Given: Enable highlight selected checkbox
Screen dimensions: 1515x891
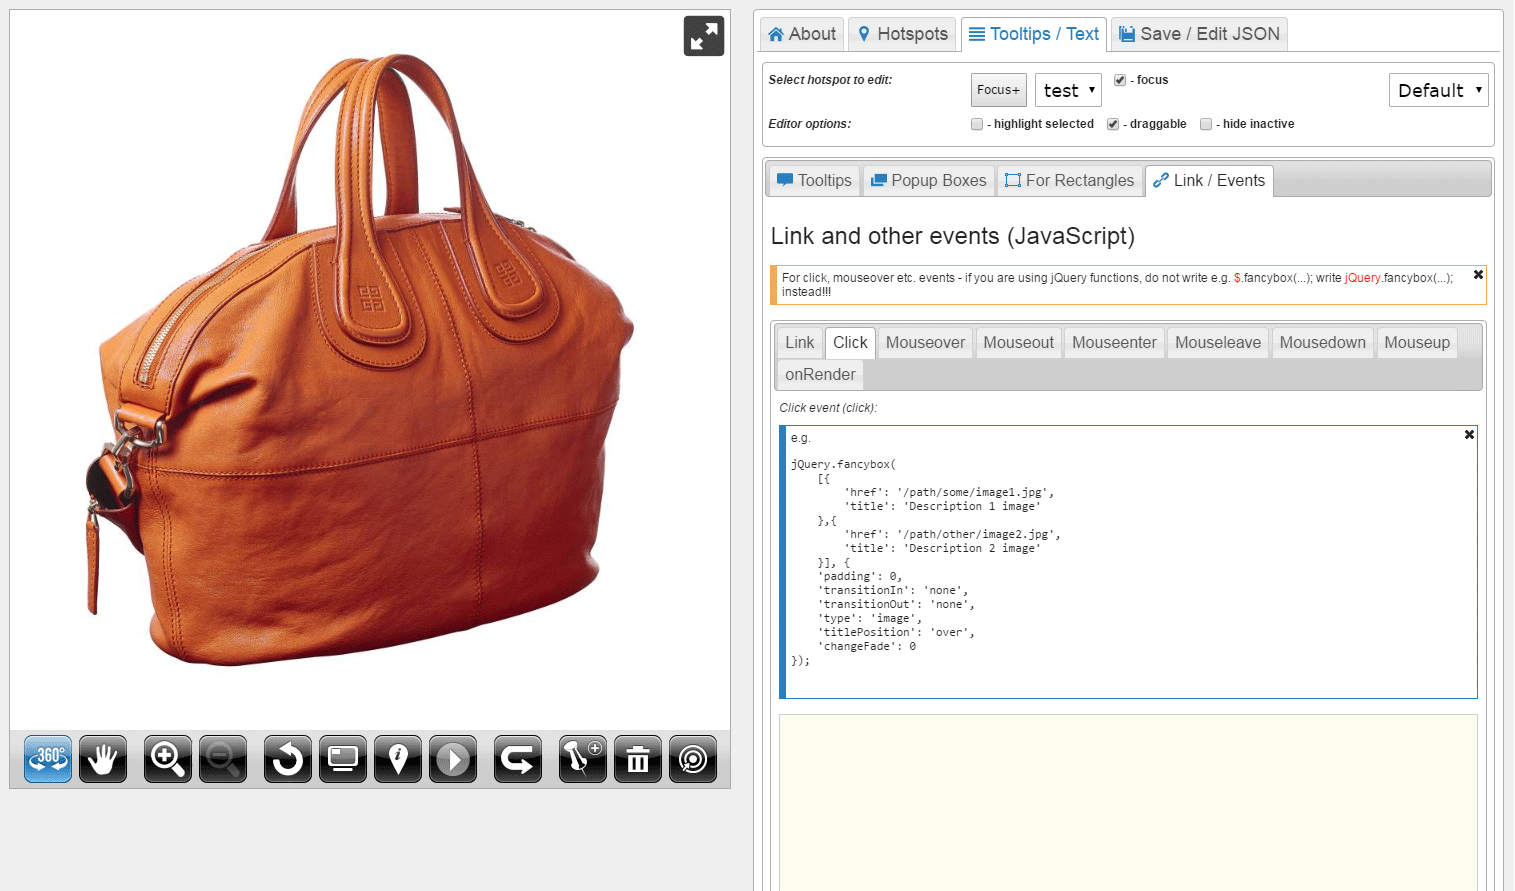Looking at the screenshot, I should coord(977,124).
